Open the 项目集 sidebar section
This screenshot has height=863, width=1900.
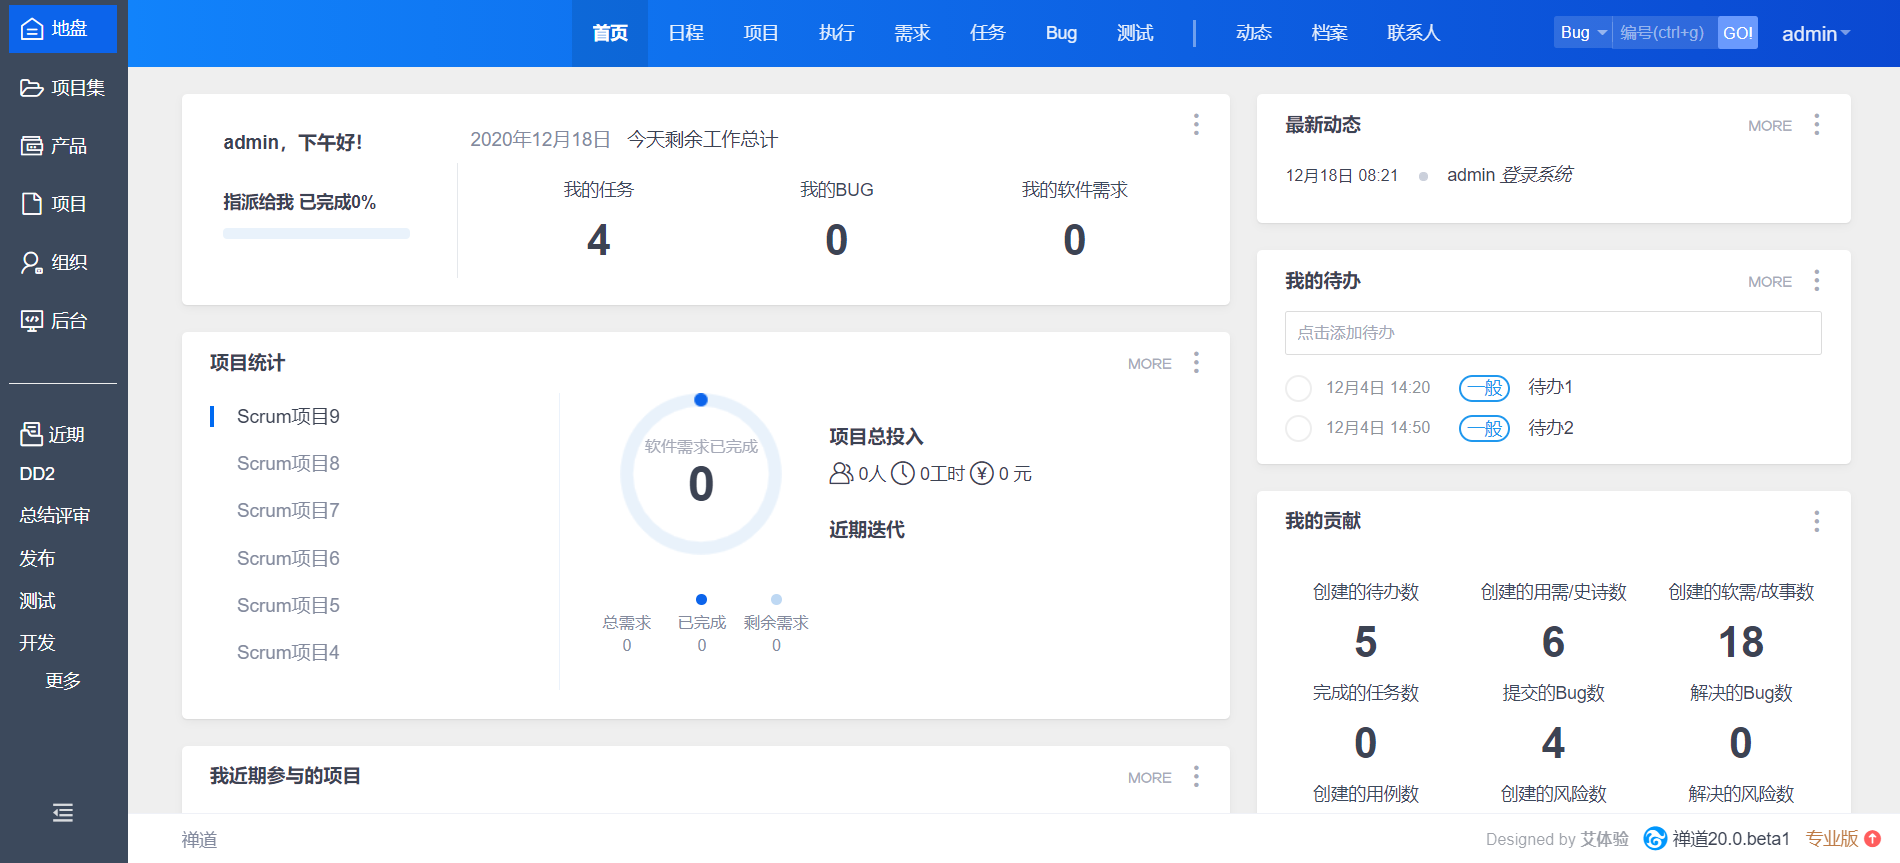click(63, 88)
